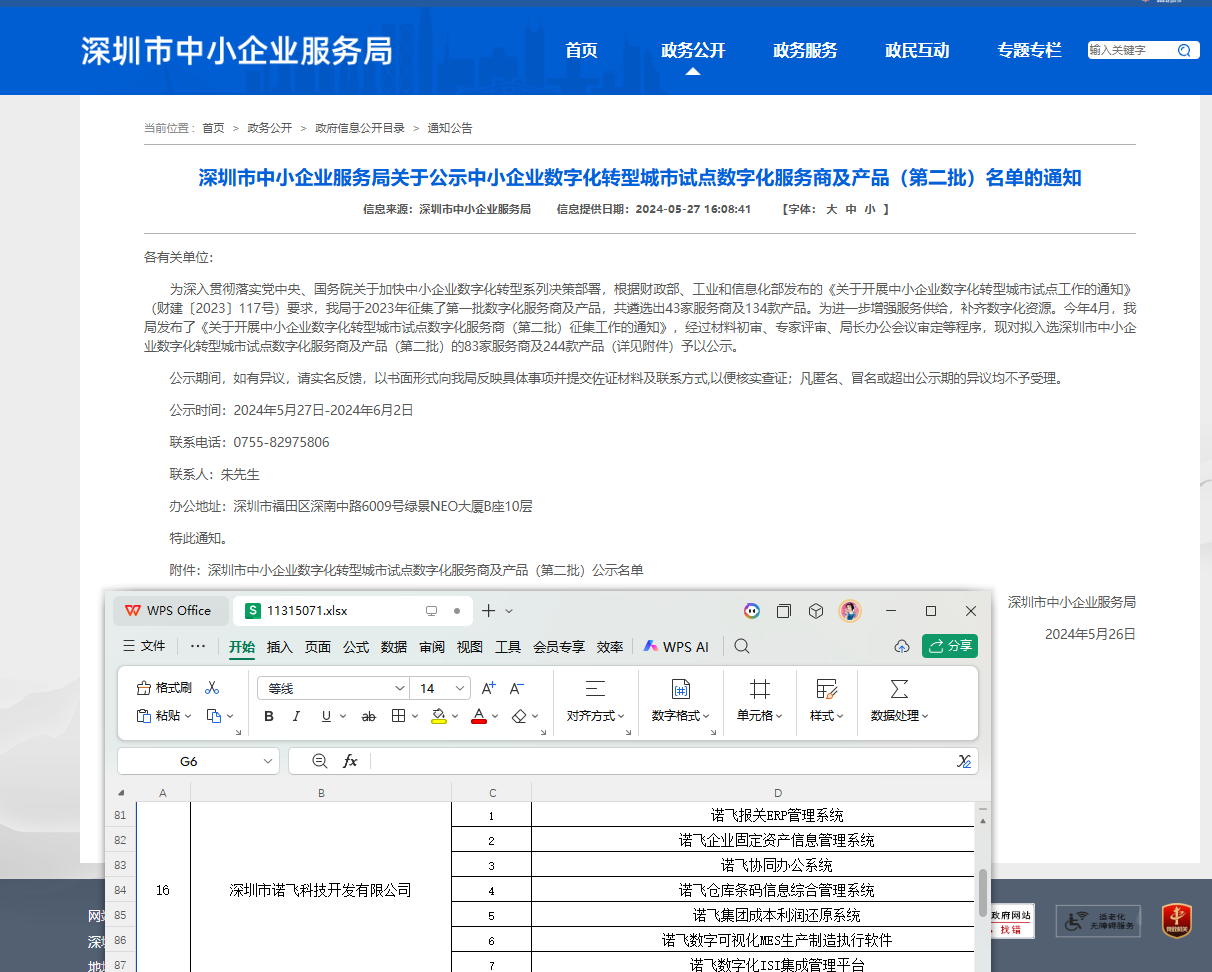The image size is (1212, 972).
Task: Open WPS AI assistant
Action: (x=676, y=647)
